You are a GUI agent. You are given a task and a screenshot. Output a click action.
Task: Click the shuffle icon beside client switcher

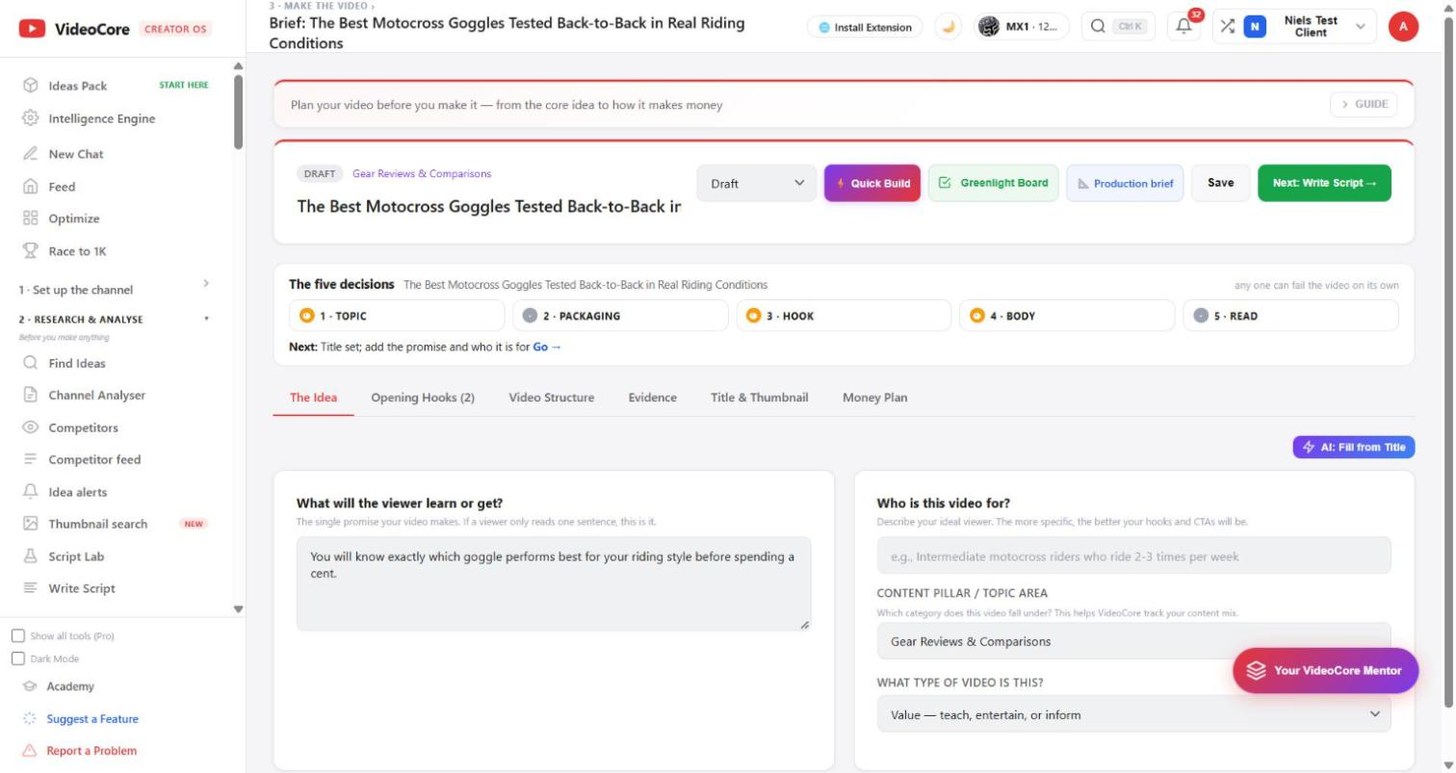click(x=1227, y=27)
